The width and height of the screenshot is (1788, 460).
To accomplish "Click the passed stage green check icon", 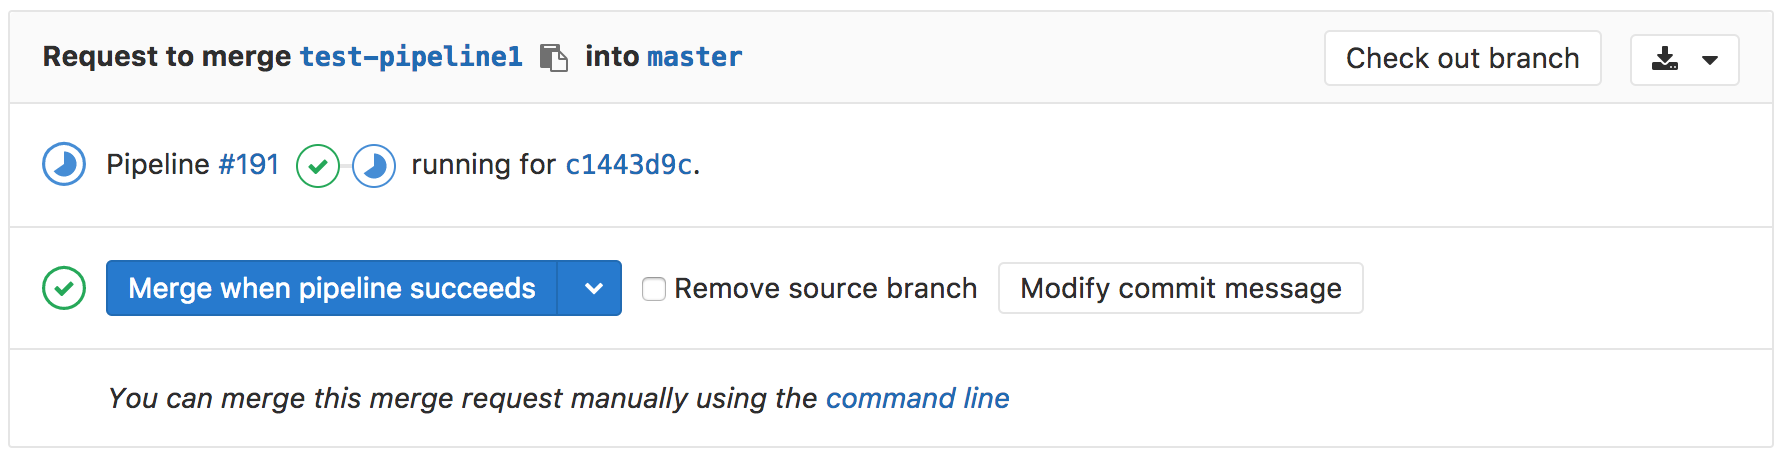I will pos(318,166).
